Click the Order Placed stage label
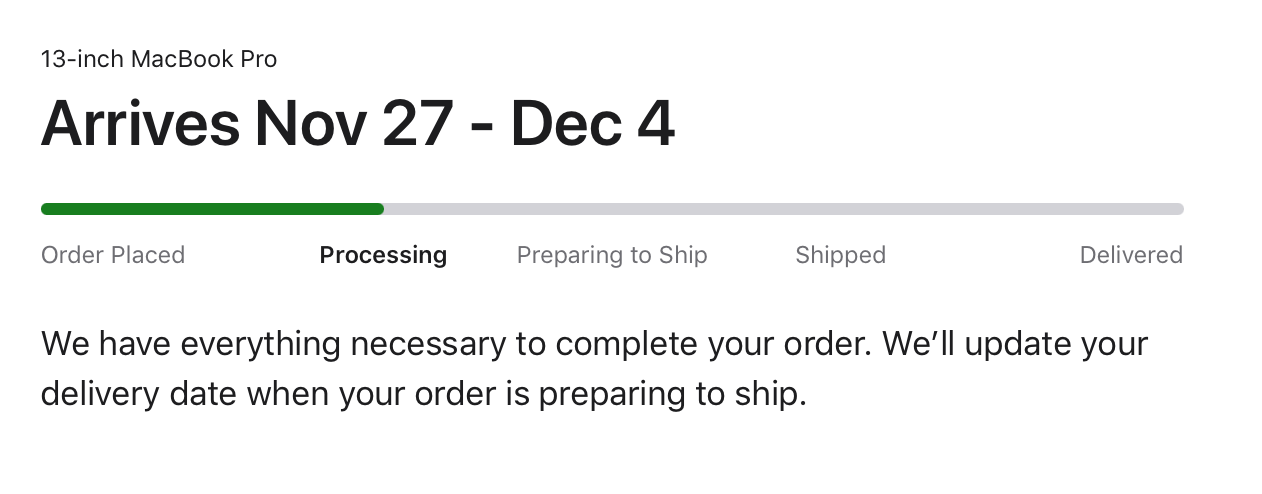The width and height of the screenshot is (1262, 494). tap(113, 255)
